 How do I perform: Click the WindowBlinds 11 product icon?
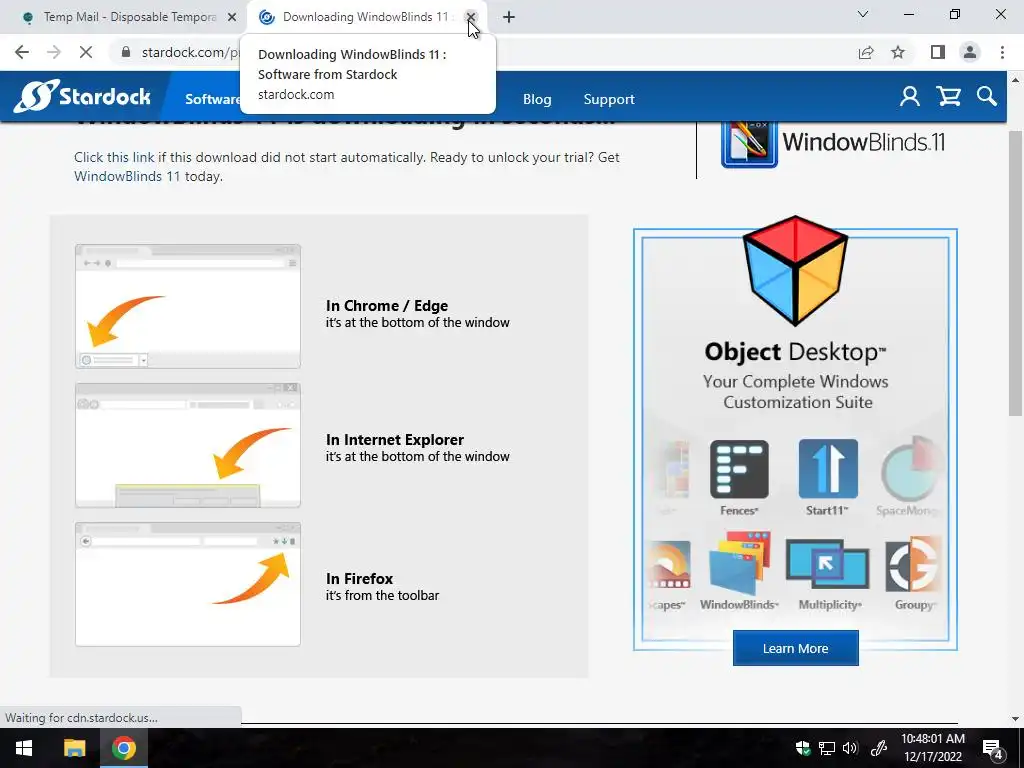(x=749, y=145)
